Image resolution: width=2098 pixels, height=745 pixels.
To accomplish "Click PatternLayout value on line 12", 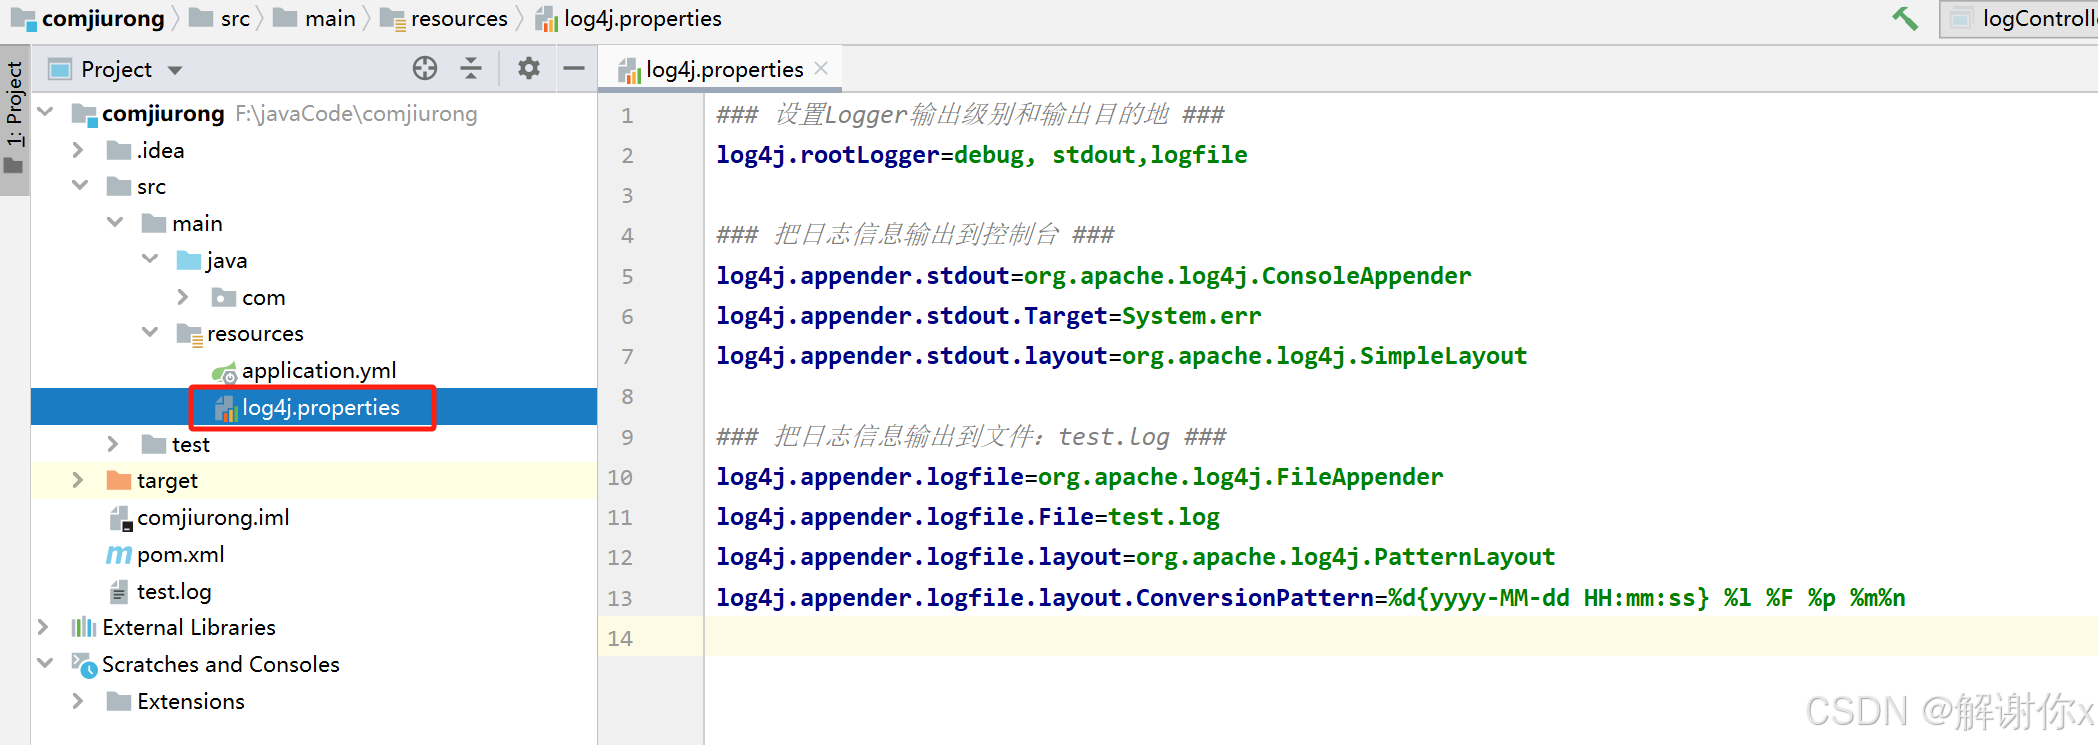I will pyautogui.click(x=1464, y=557).
